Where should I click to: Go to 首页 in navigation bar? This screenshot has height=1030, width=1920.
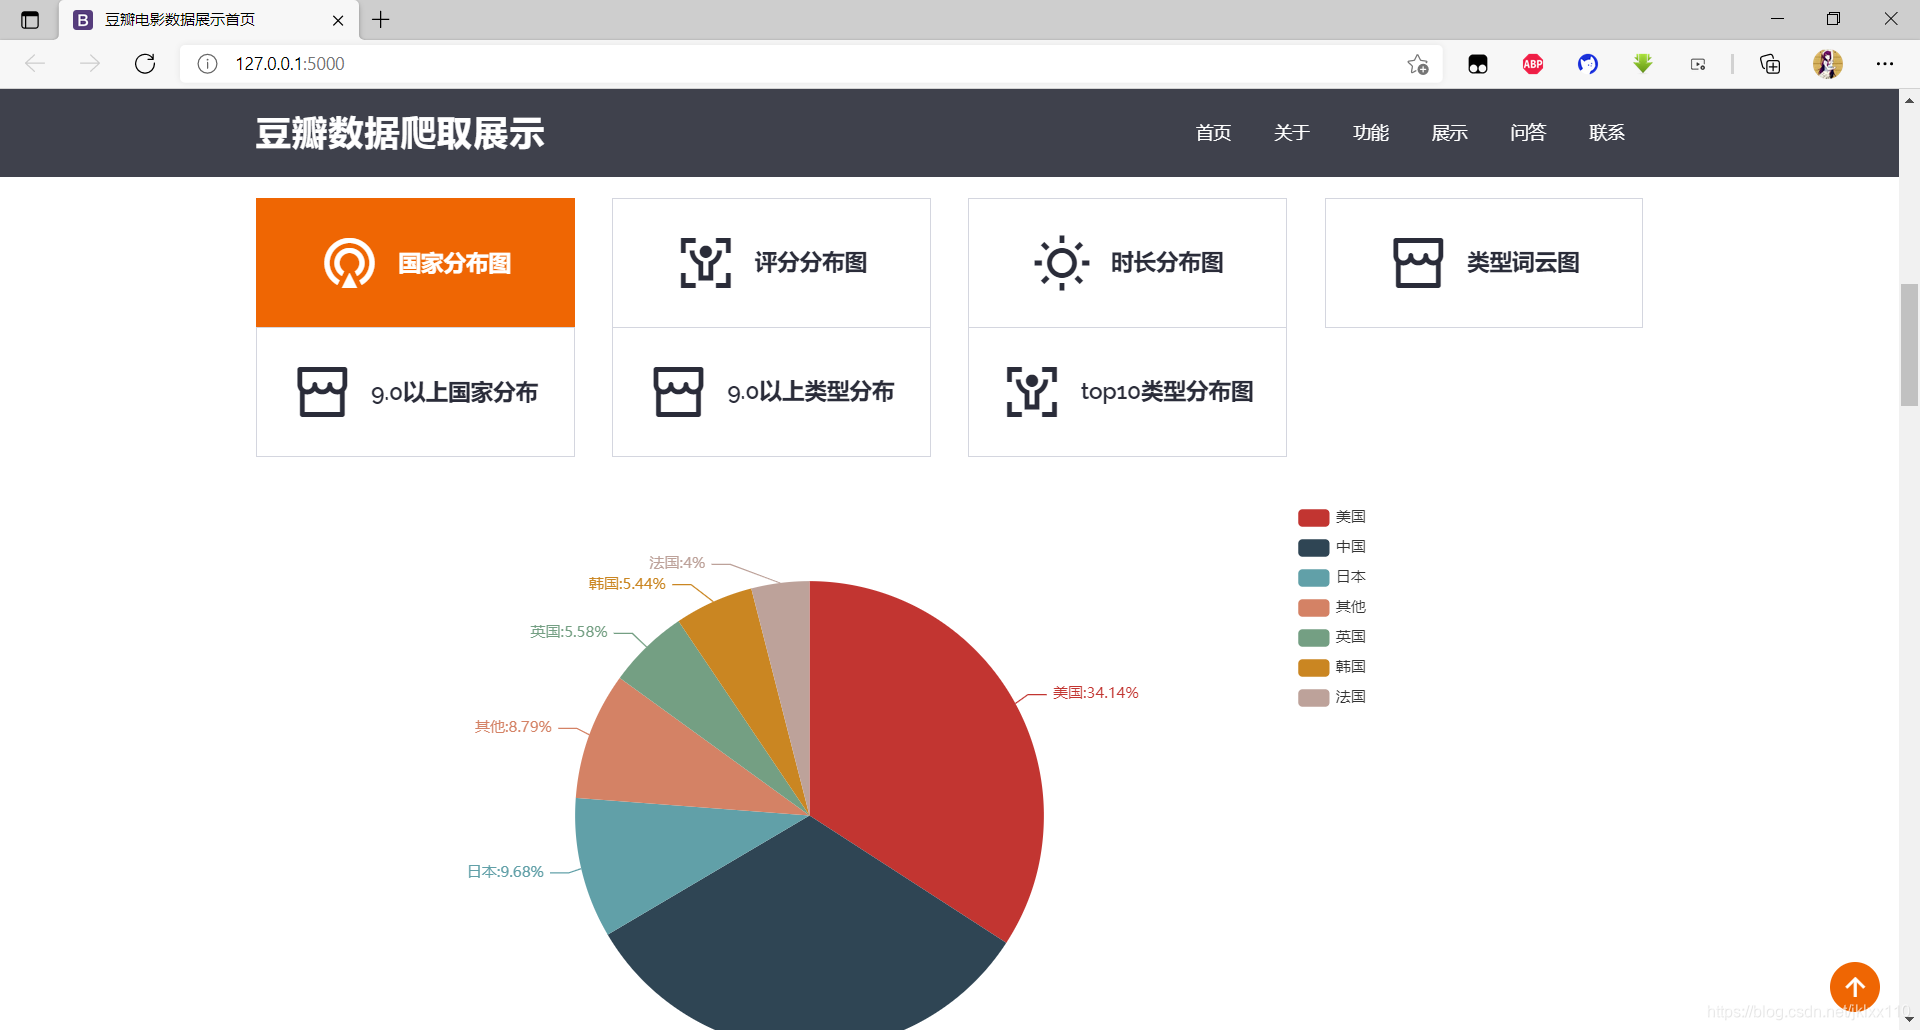point(1213,133)
